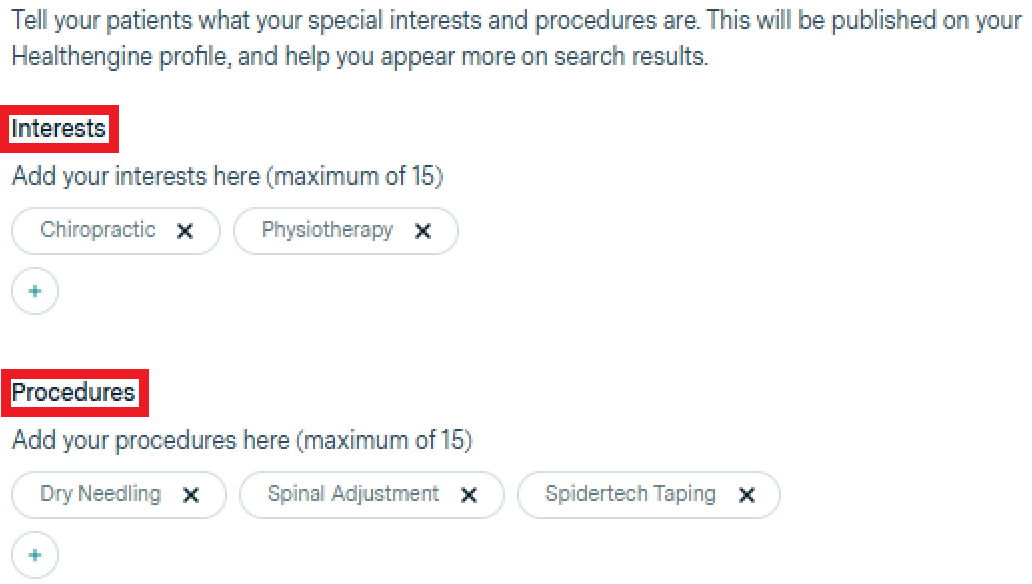The image size is (1032, 584).
Task: Click 'maximum of 15' under Procedures
Action: click(x=388, y=440)
